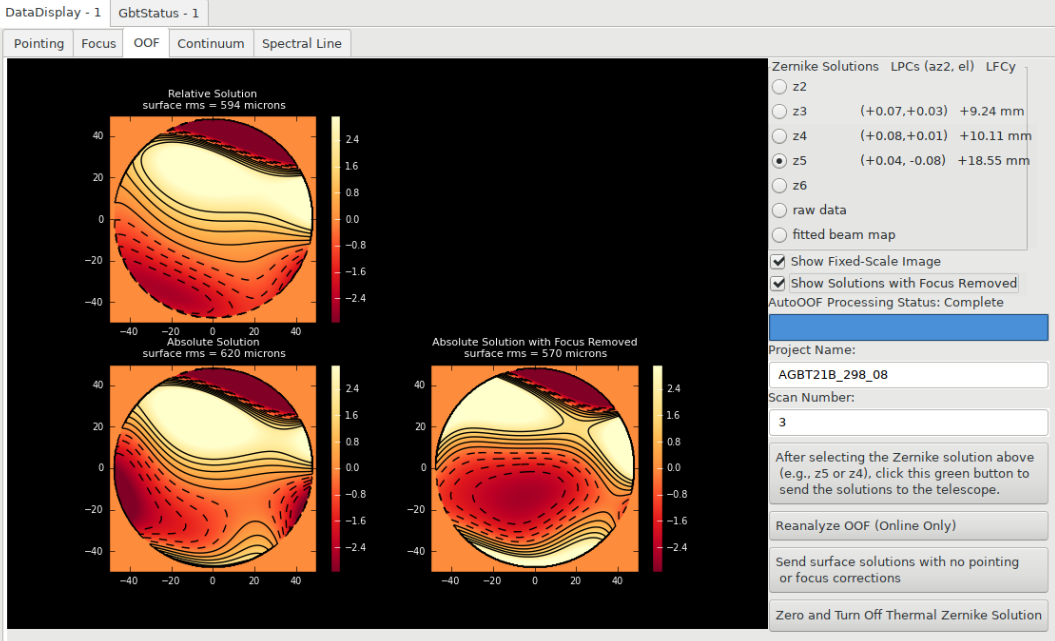Switch to the DataDisplay - 1 tab

click(53, 13)
